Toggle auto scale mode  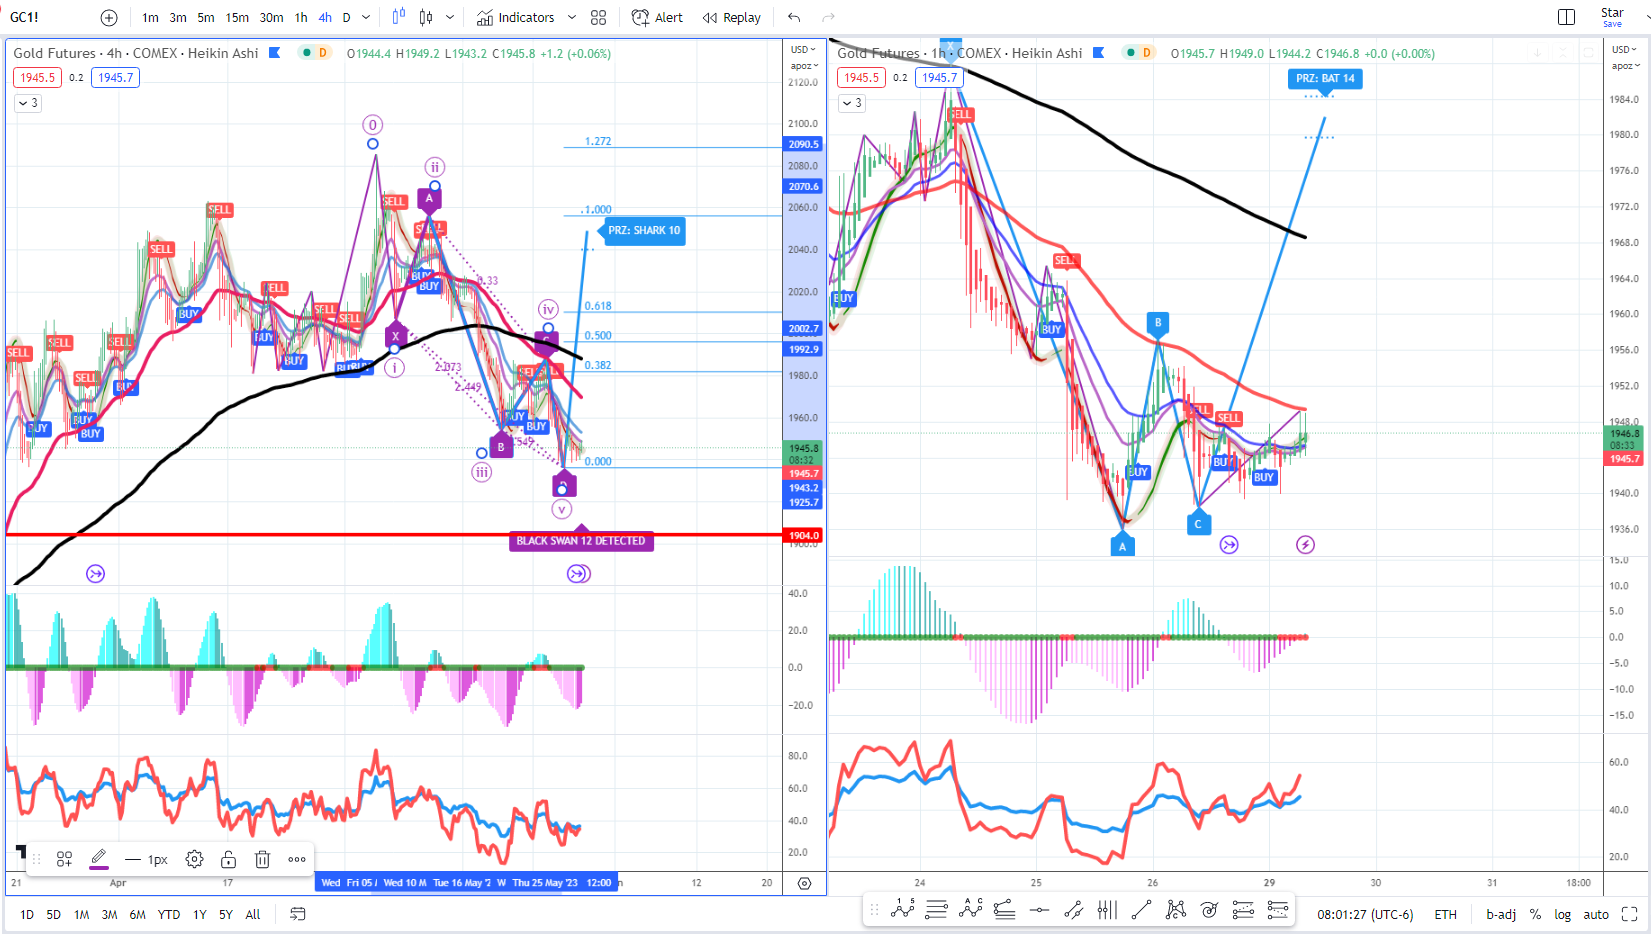coord(1596,914)
